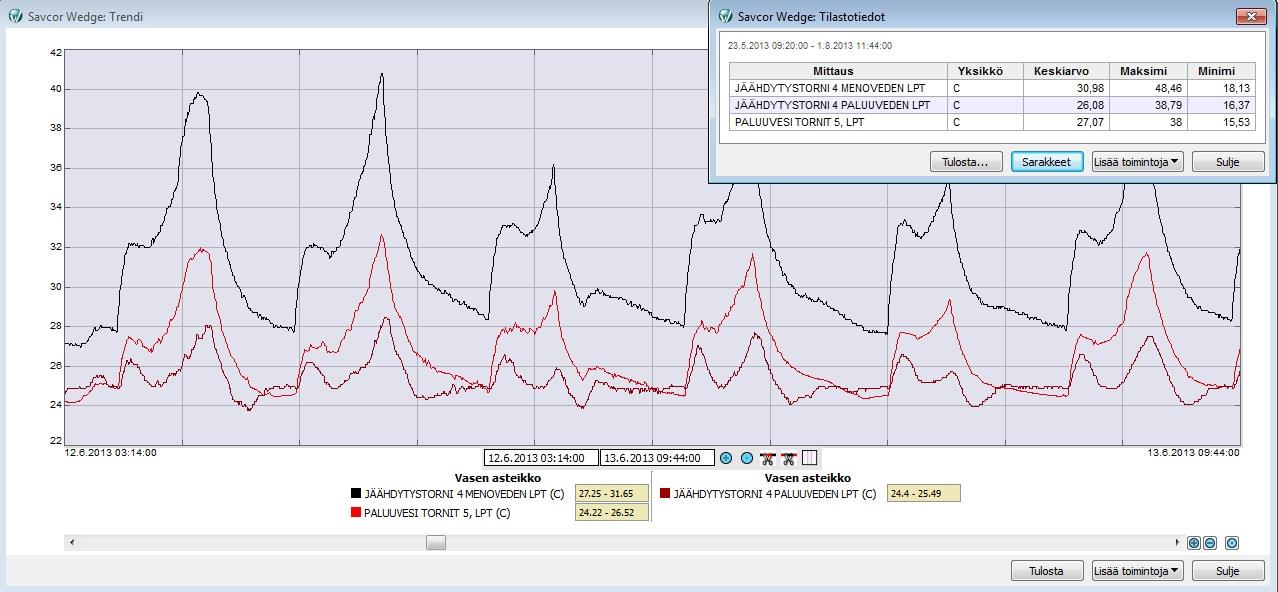The width and height of the screenshot is (1278, 592).
Task: Click minimum value 15,53 in the table
Action: 1235,122
